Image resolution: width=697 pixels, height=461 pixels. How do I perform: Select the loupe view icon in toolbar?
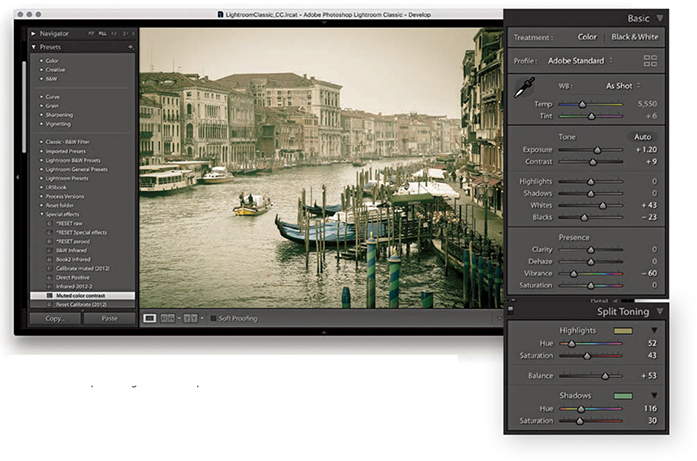coord(149,318)
